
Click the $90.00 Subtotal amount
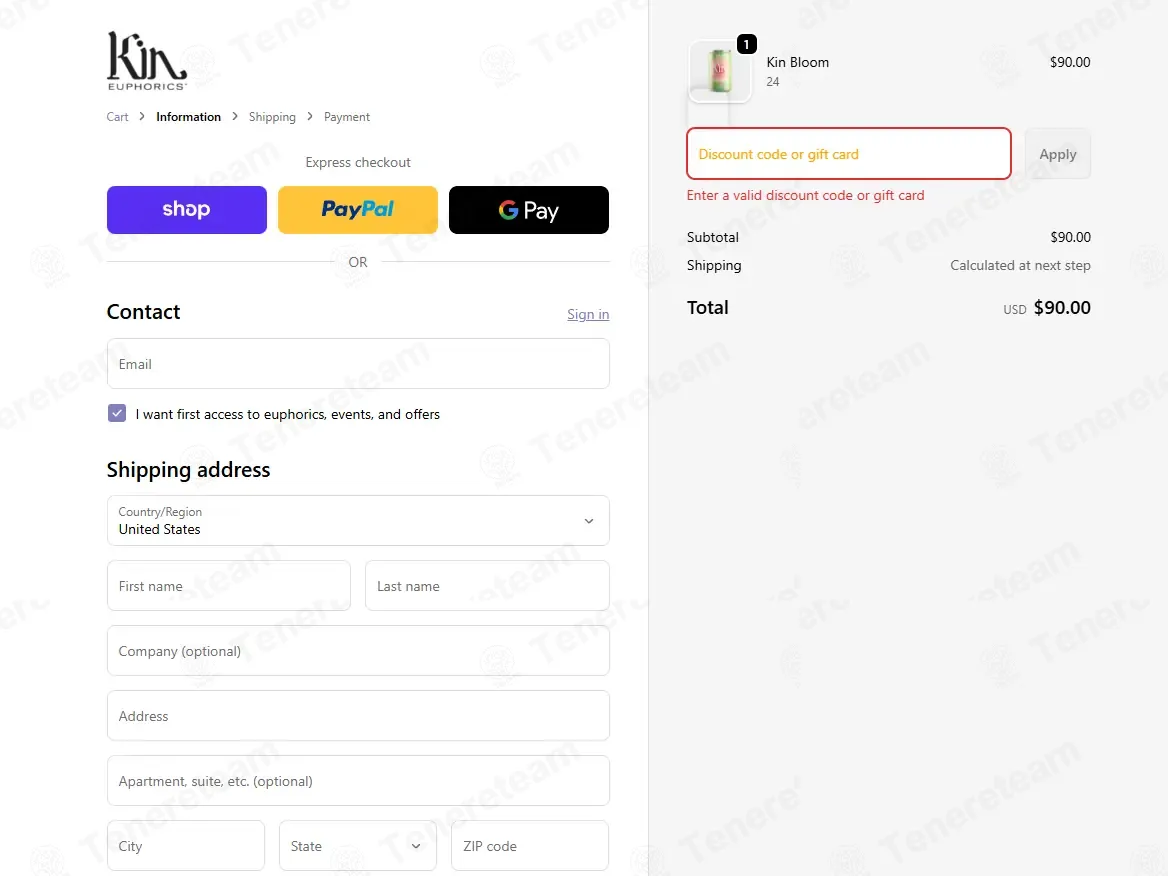coord(1070,237)
